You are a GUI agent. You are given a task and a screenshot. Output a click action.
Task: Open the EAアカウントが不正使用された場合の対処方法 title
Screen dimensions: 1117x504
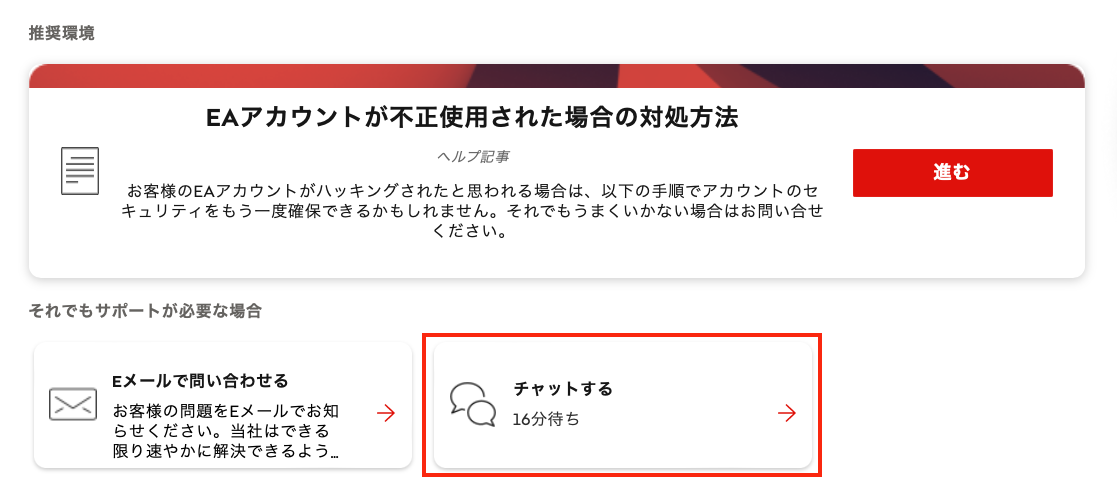click(x=472, y=118)
